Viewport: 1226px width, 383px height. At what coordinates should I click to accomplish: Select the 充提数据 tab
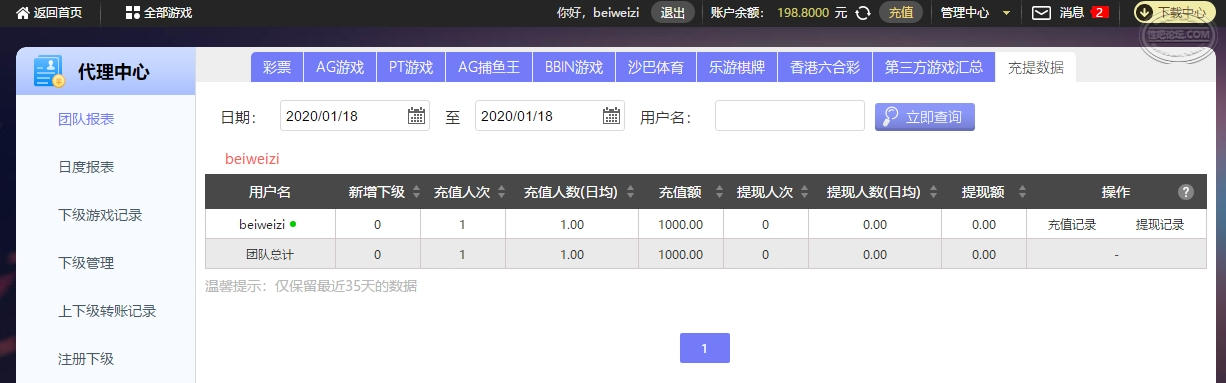pos(1036,67)
